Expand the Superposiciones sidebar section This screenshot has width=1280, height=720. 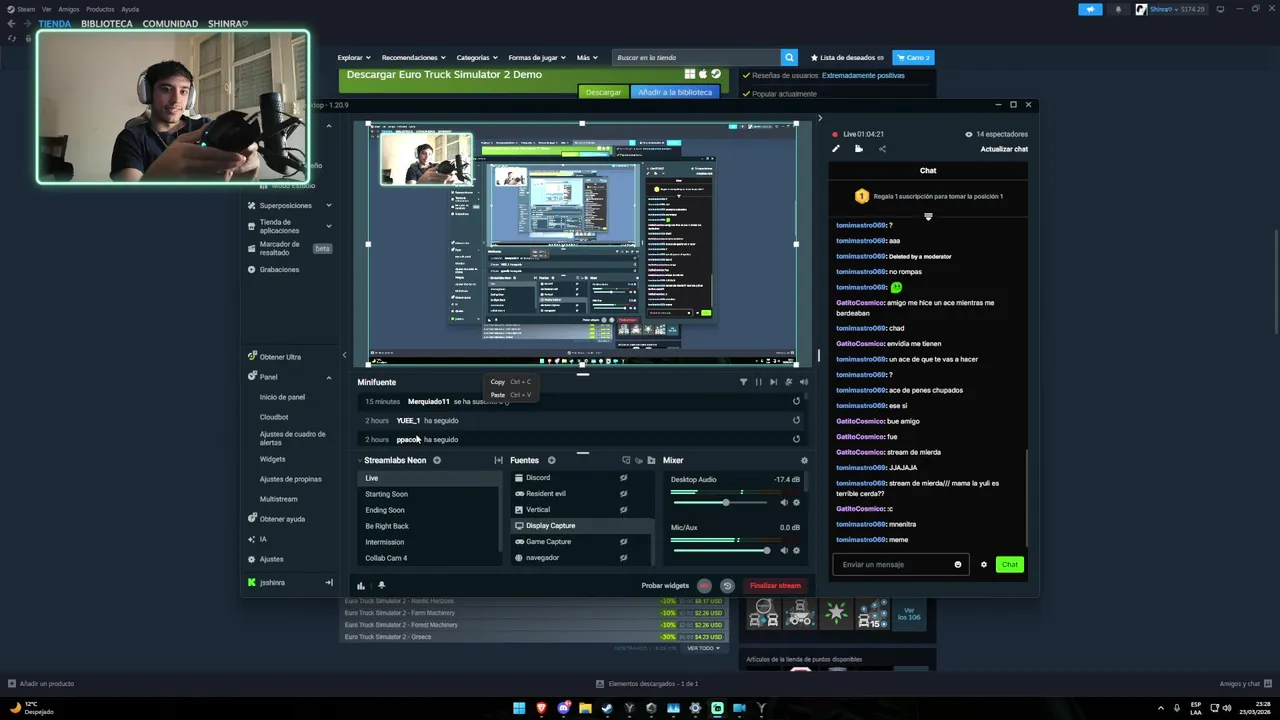328,205
